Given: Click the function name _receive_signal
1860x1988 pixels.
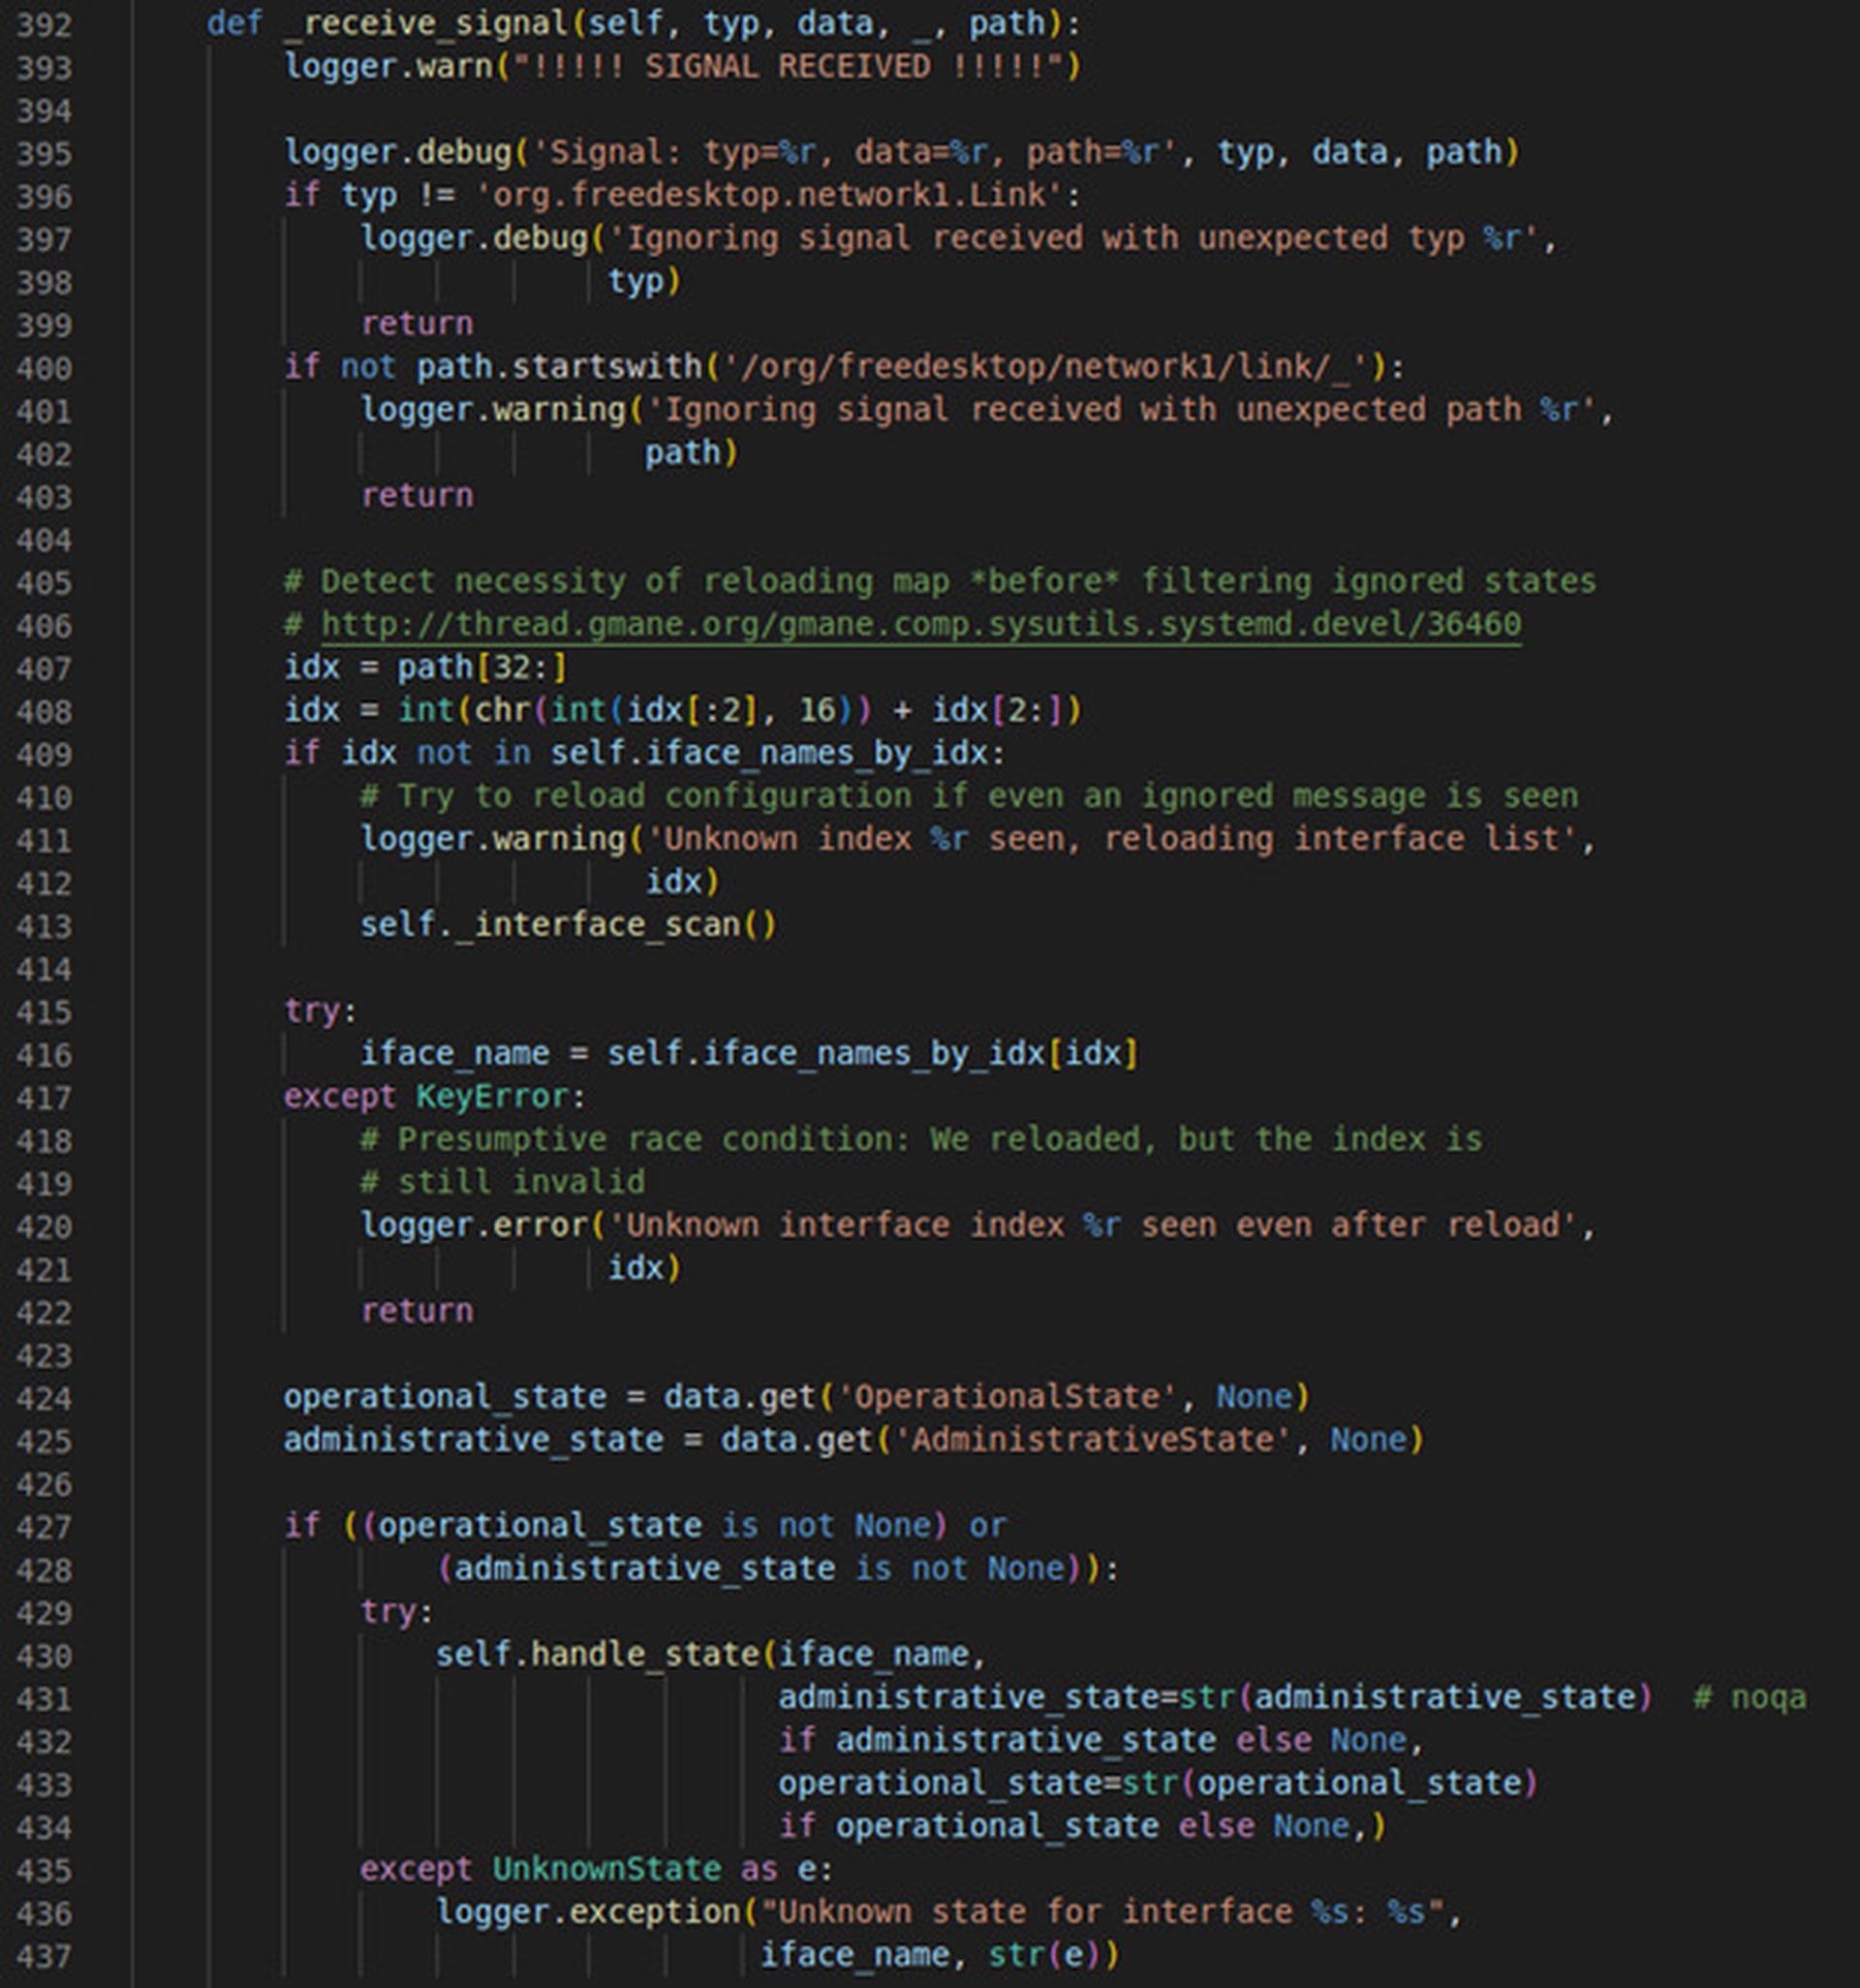Looking at the screenshot, I should click(428, 23).
